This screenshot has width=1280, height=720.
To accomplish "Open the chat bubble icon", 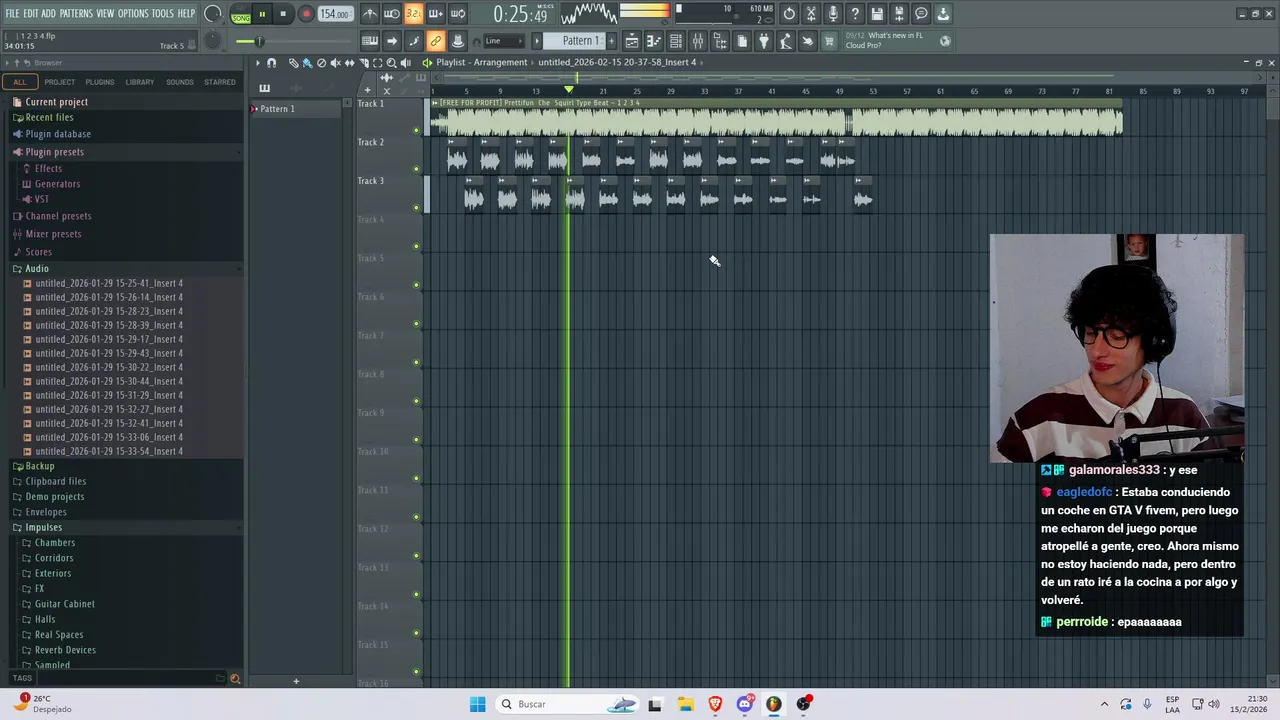I will pos(921,14).
